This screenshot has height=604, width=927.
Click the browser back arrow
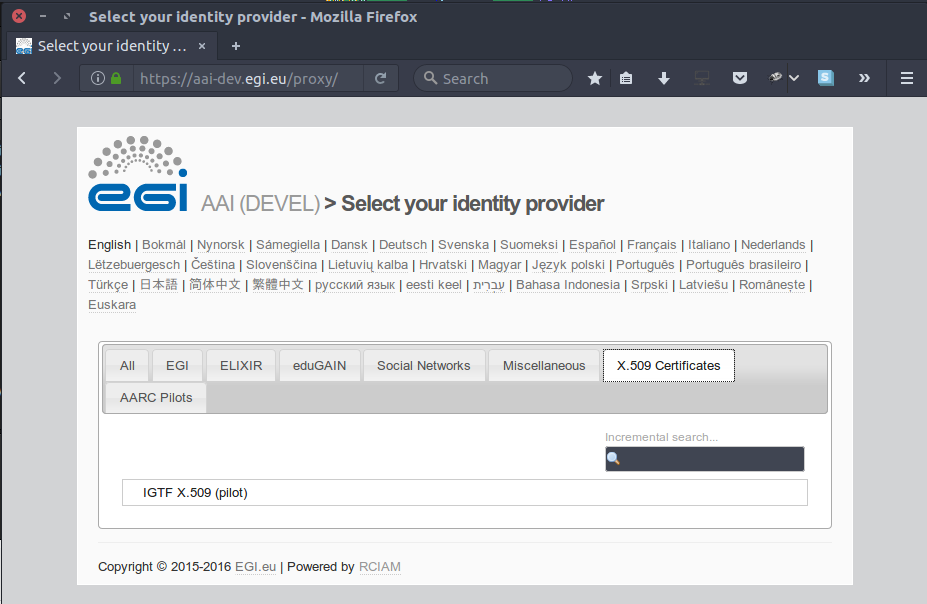[x=22, y=78]
